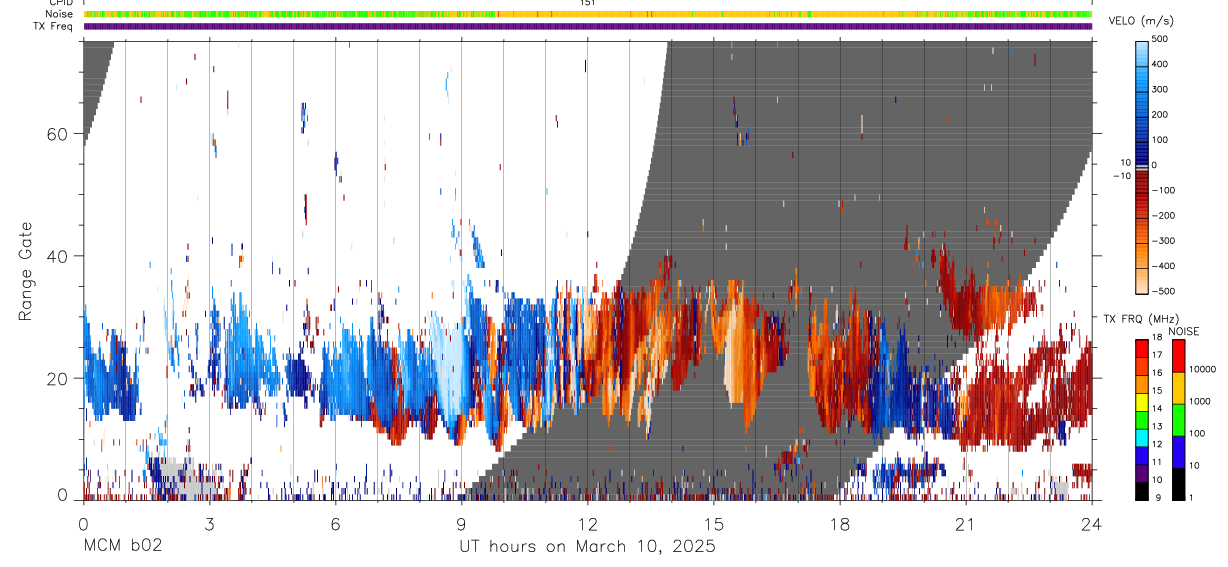Click the 1000 label on NOISE legend
Screen dimensions: 1228x567
tap(1199, 401)
